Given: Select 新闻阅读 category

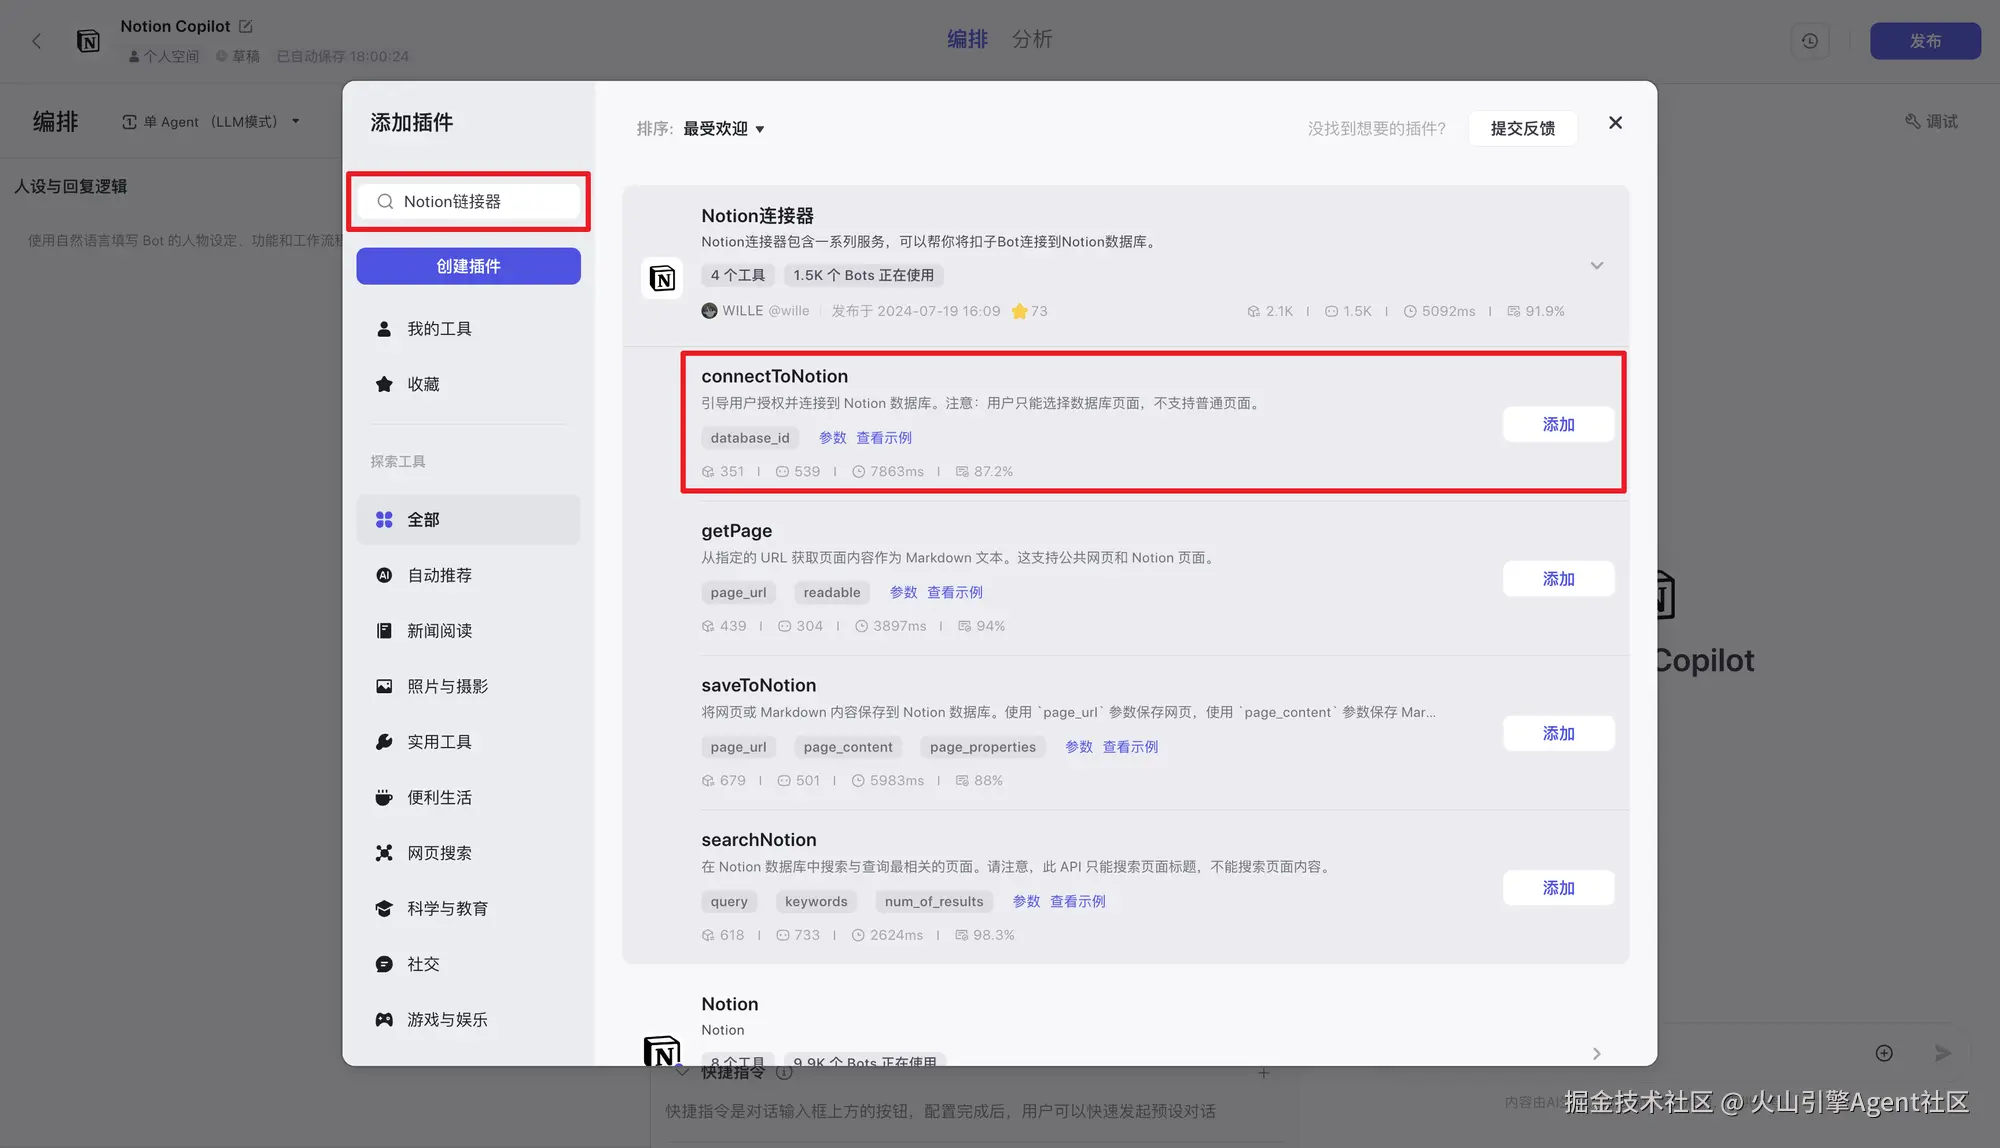Looking at the screenshot, I should [438, 631].
